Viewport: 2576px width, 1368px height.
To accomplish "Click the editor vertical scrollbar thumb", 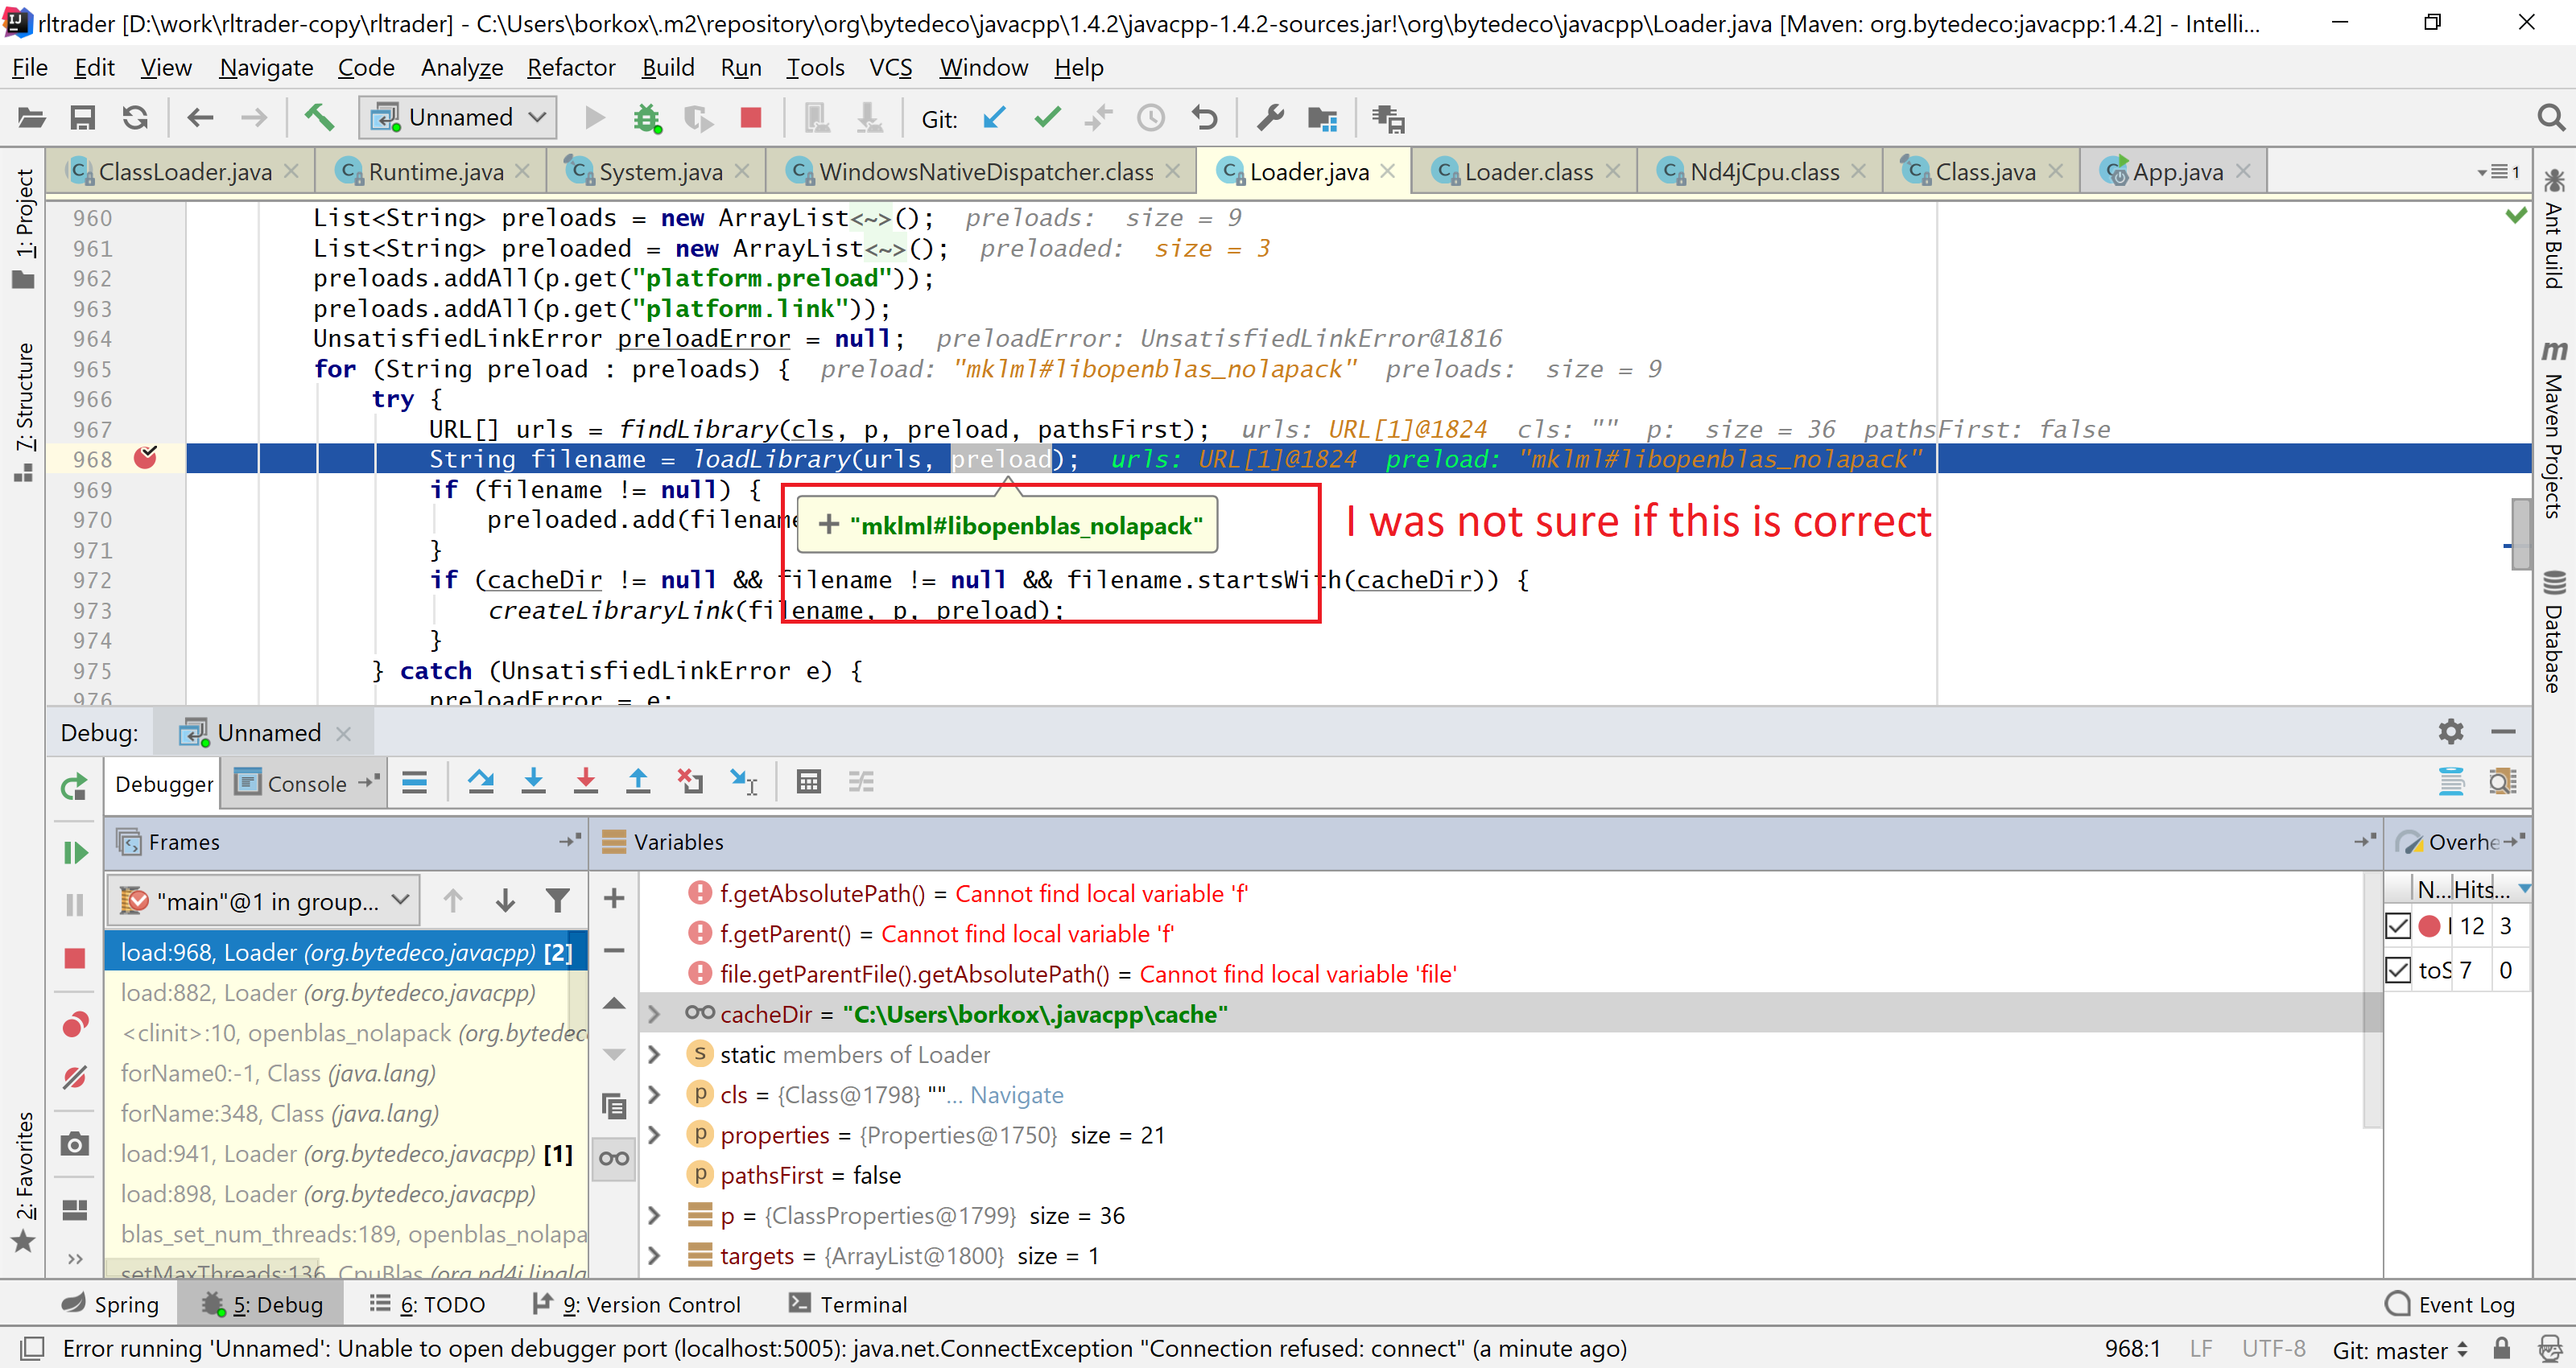I will pos(2521,534).
